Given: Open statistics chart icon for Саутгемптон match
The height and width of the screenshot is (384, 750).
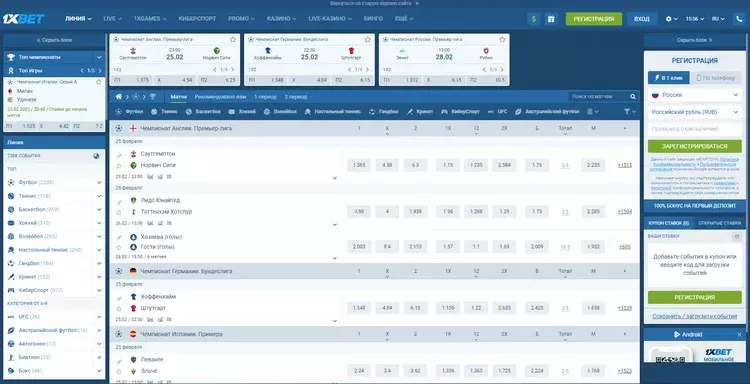Looking at the screenshot, I should [x=151, y=176].
